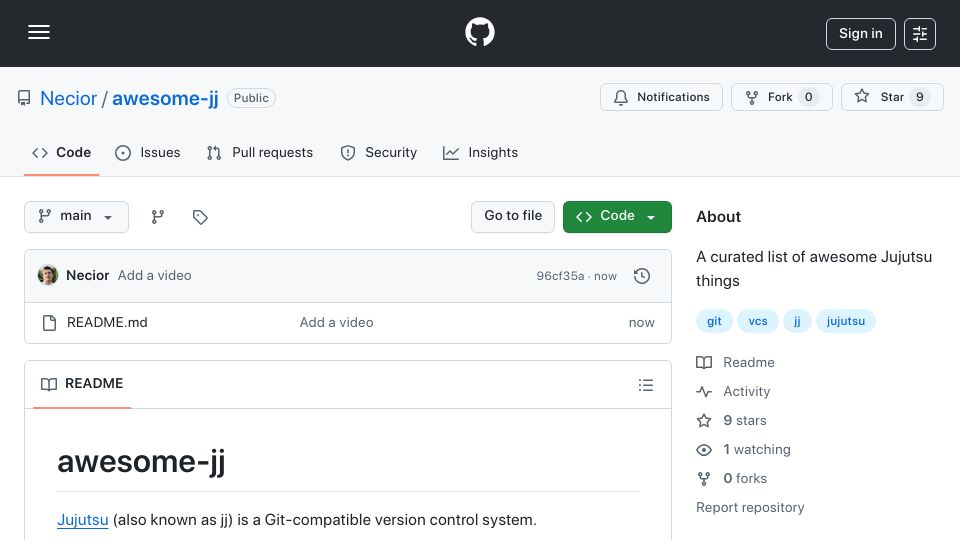960x540 pixels.
Task: Click the Public visibility badge
Action: pyautogui.click(x=251, y=98)
